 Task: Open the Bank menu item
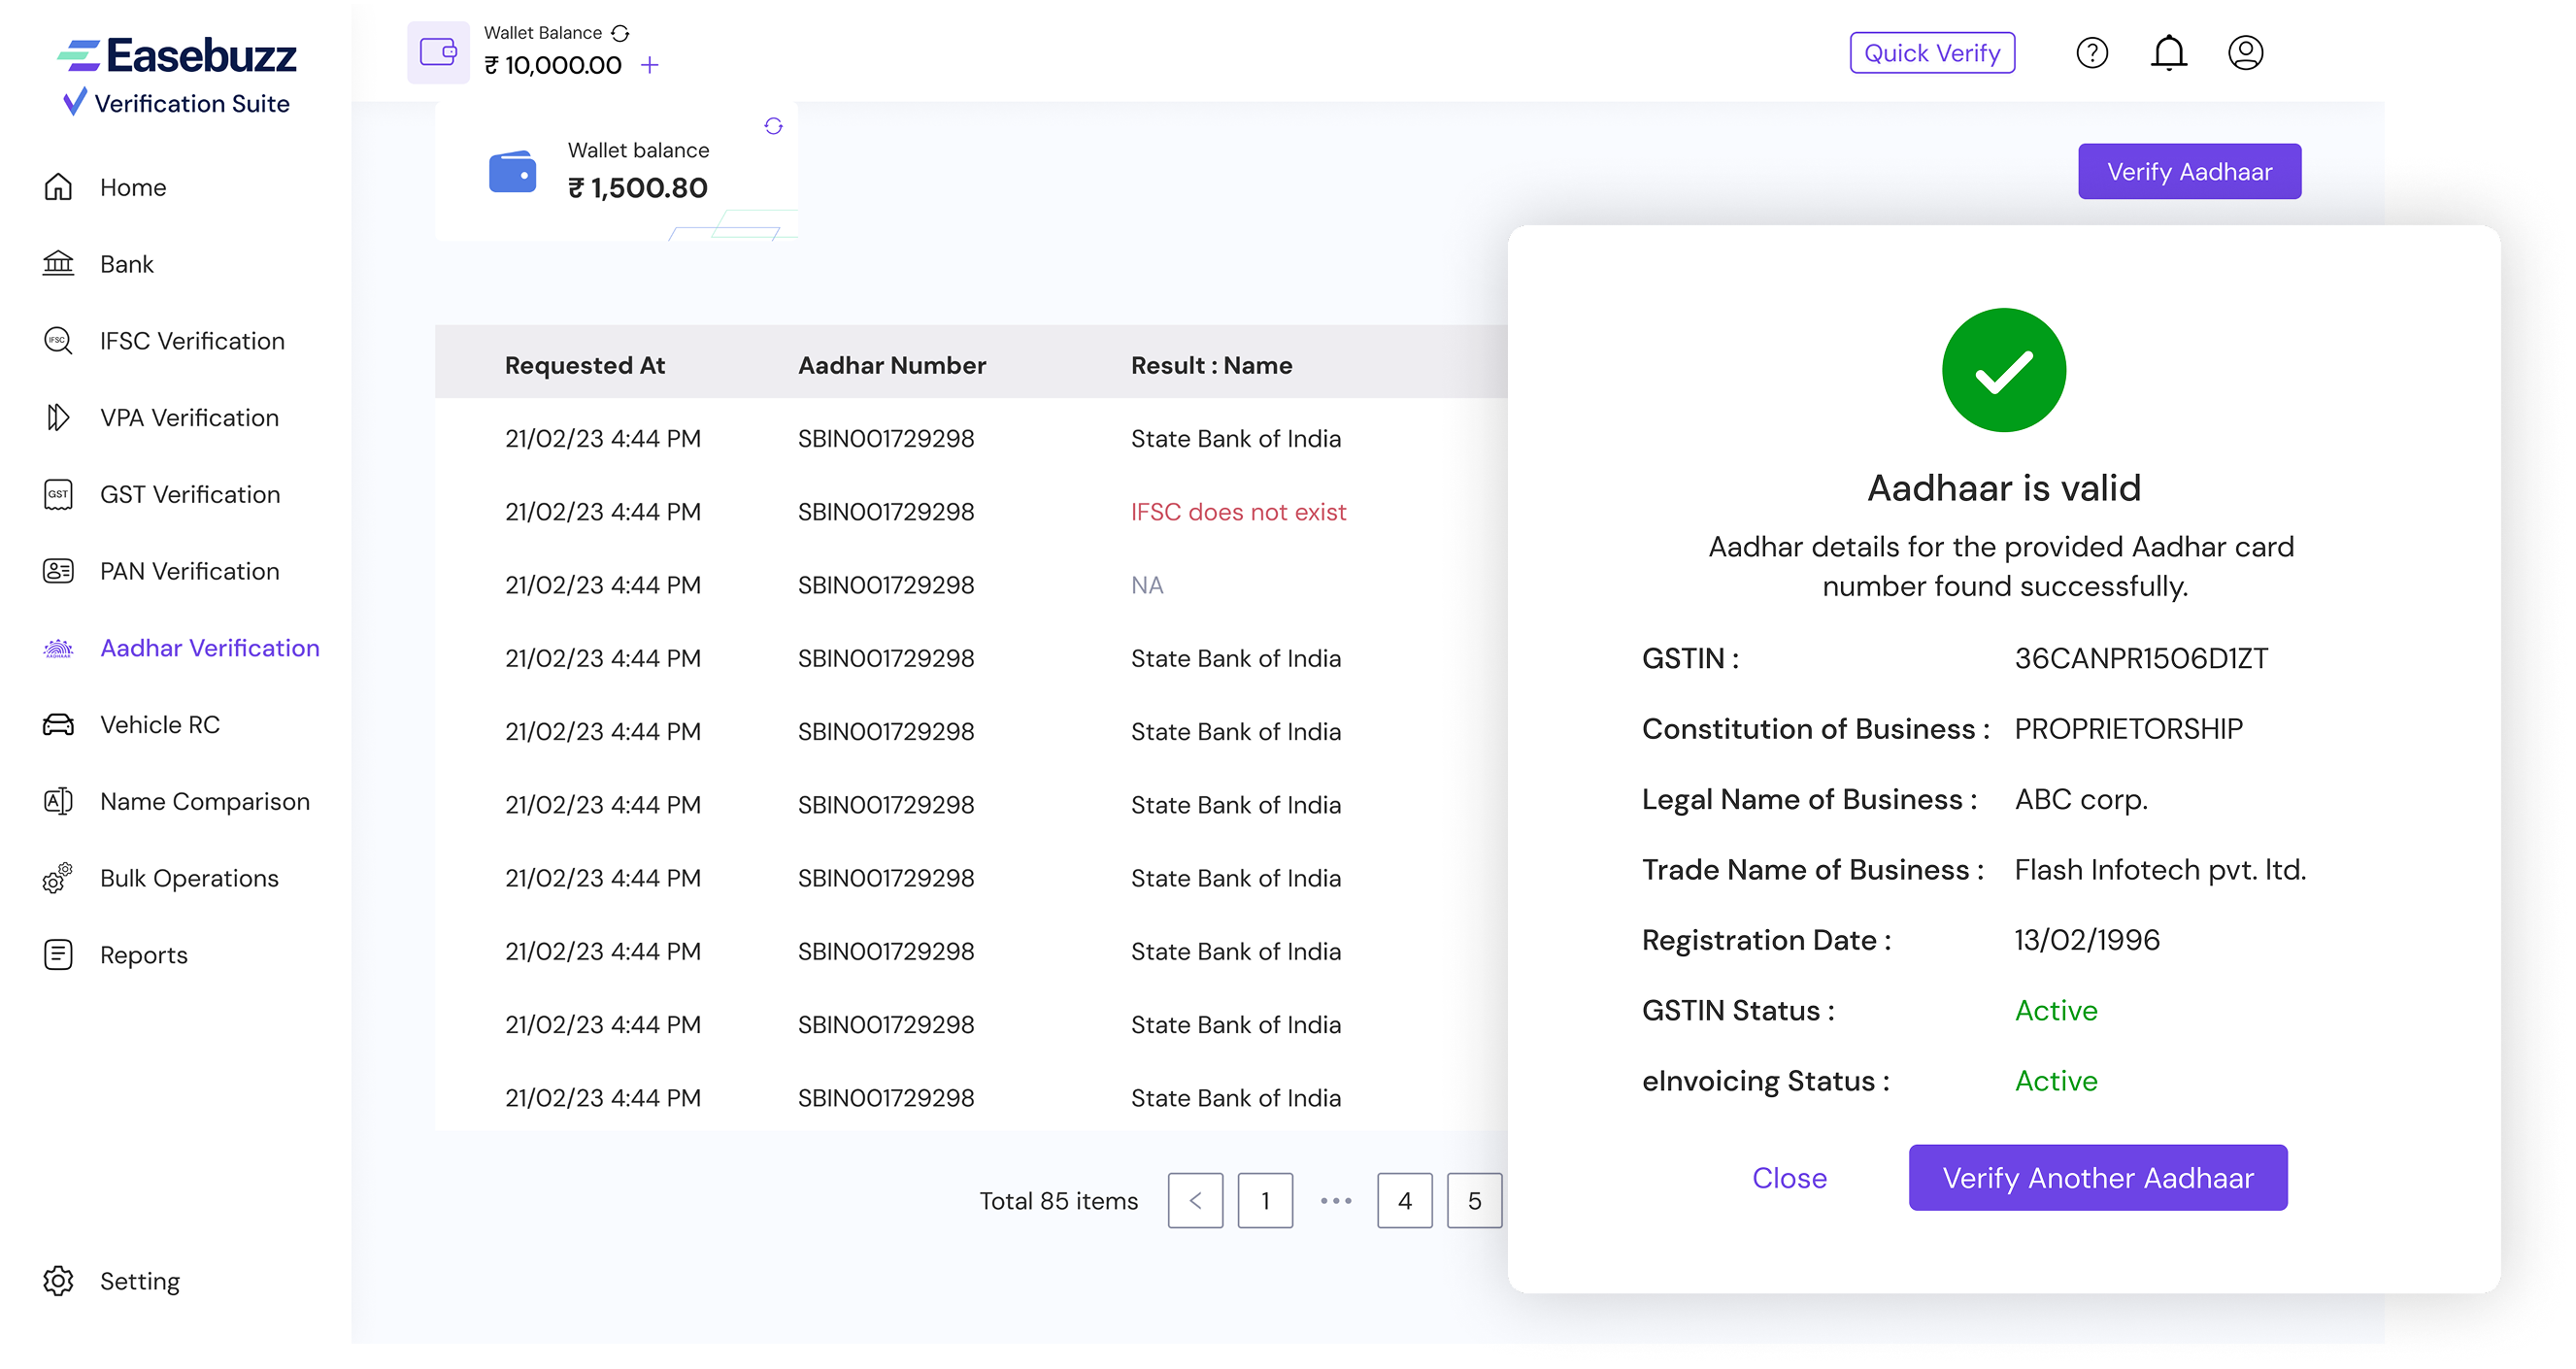pos(126,264)
